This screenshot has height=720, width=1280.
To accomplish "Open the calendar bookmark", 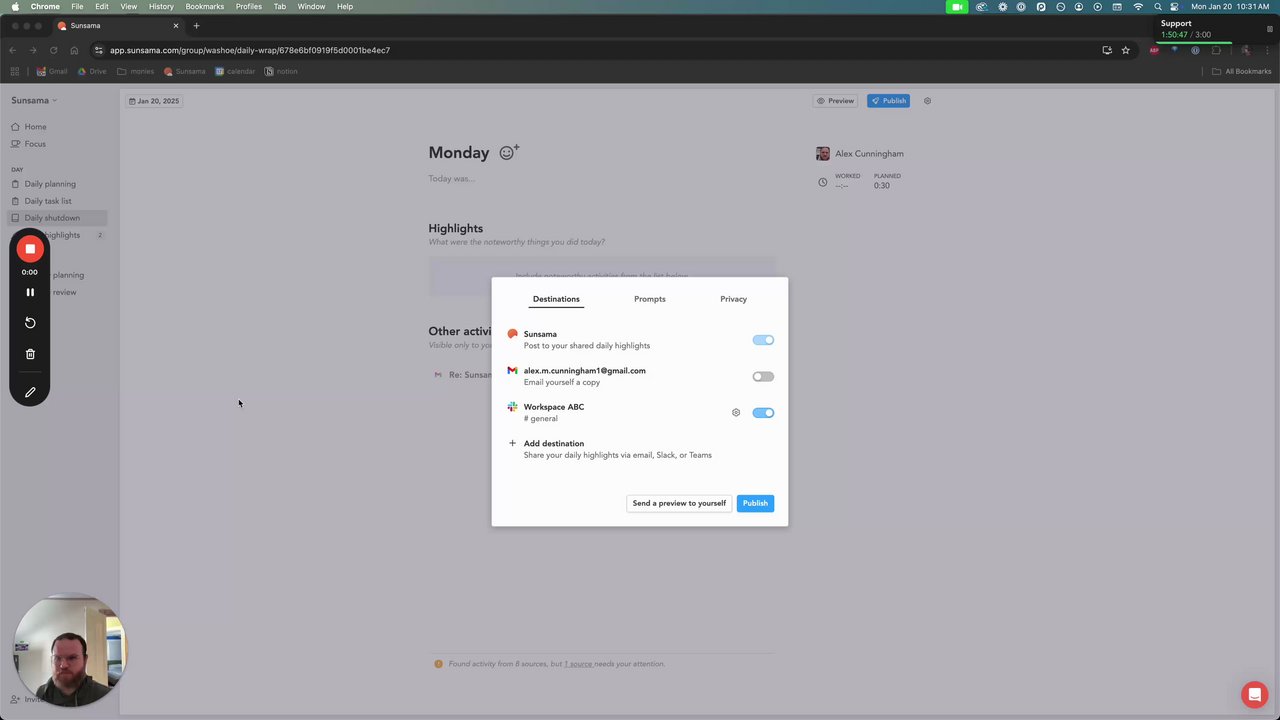I will click(x=235, y=71).
